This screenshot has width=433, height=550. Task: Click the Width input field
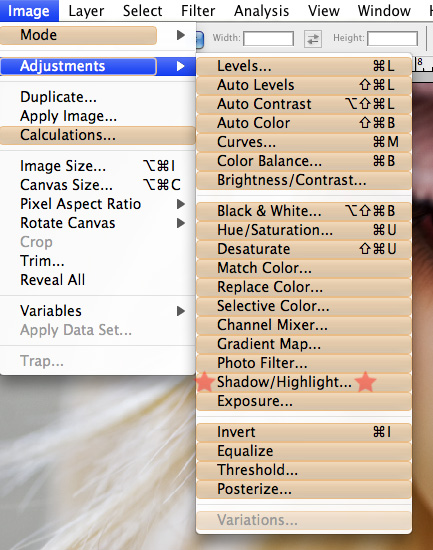268,38
